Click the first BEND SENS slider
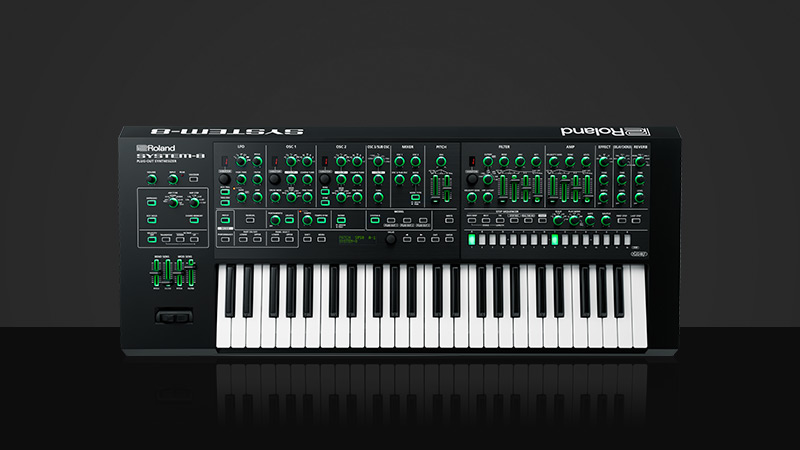The image size is (800, 450). (x=156, y=273)
